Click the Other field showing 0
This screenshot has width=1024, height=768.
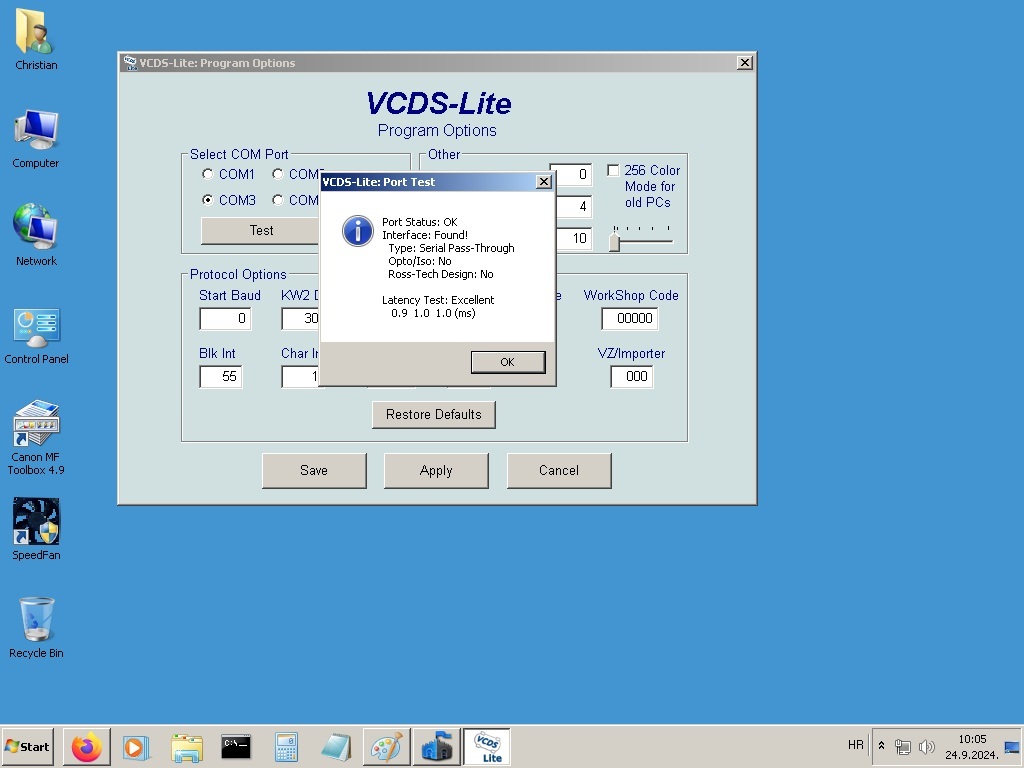574,174
